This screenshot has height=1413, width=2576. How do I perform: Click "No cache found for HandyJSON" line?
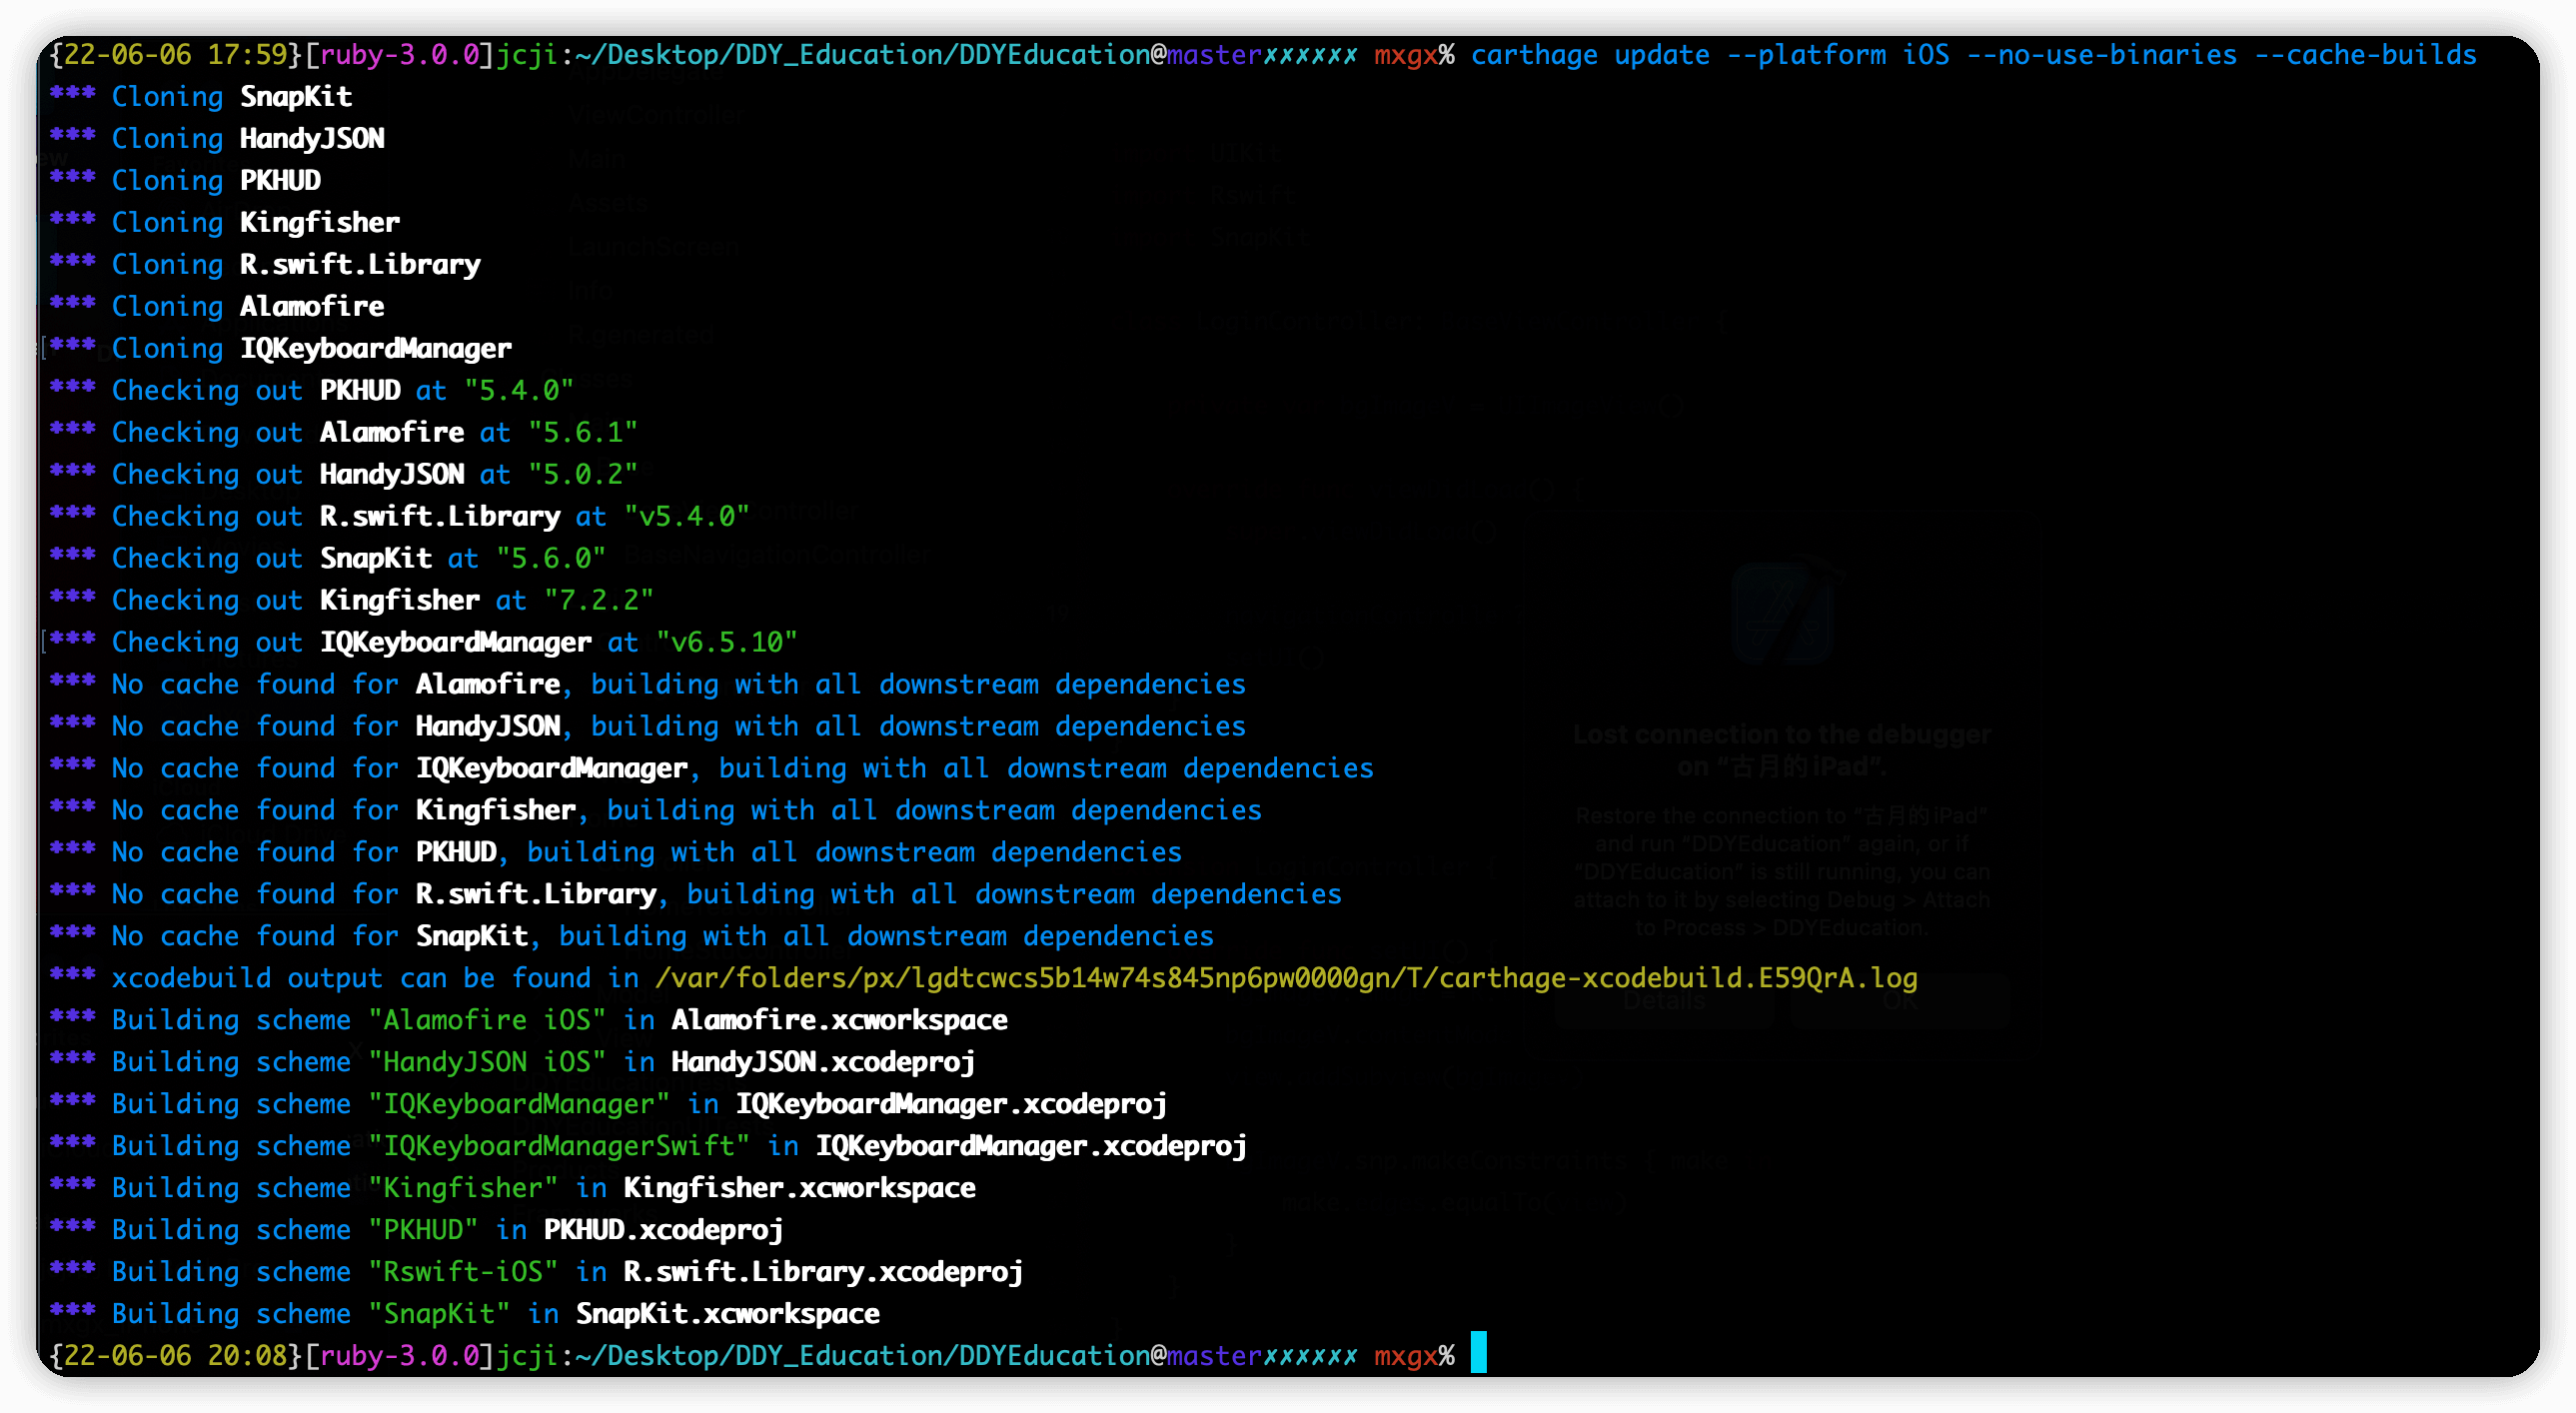point(648,727)
